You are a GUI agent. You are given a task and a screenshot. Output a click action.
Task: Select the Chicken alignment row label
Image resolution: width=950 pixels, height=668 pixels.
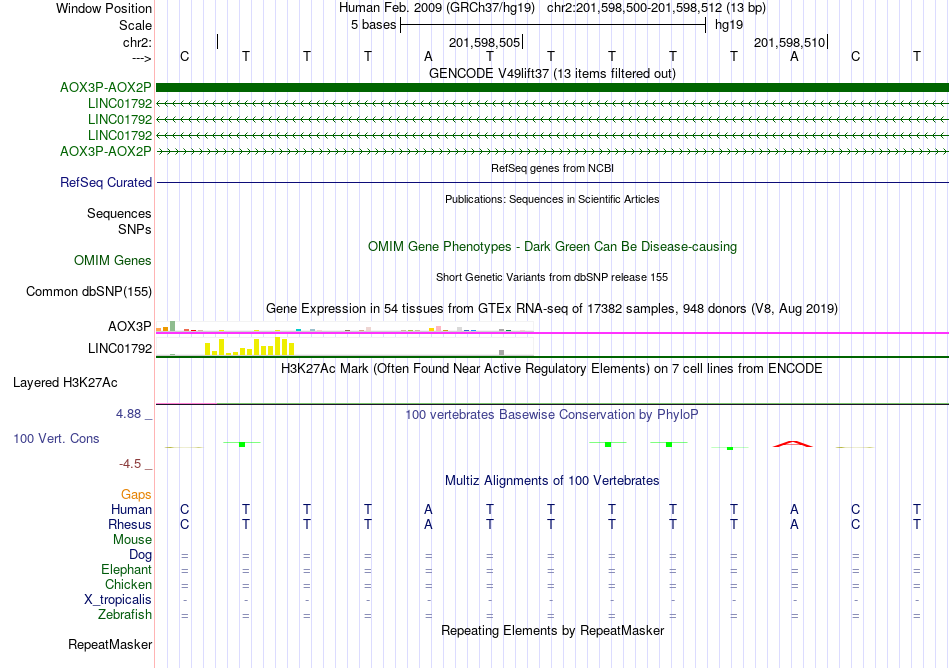pos(128,584)
